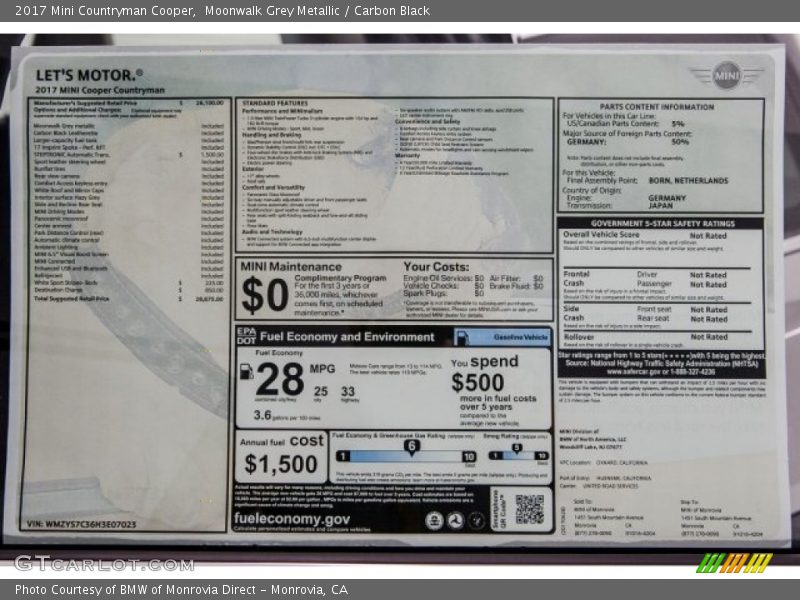Click the 'GOVERNMENT 5-STAR SAFETY RATINGS' banner
800x600 pixels.
(663, 223)
